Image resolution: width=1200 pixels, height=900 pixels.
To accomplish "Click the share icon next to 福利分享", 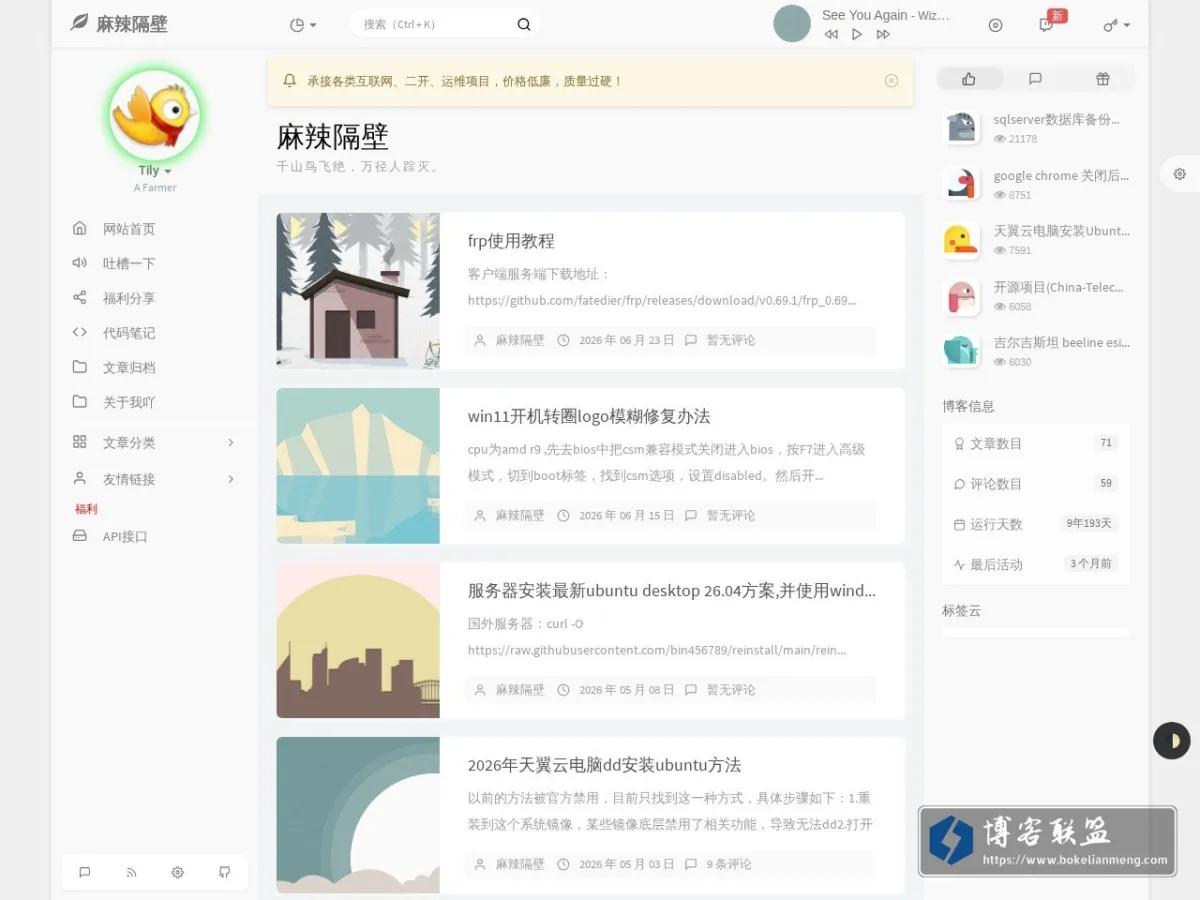I will tap(80, 297).
